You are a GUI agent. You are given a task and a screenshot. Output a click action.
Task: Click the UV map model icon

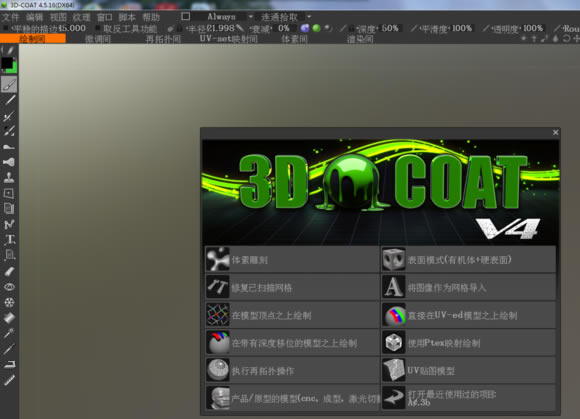(x=394, y=370)
